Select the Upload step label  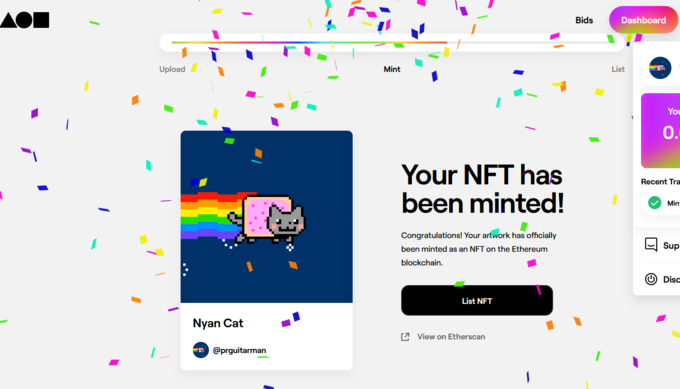(172, 69)
